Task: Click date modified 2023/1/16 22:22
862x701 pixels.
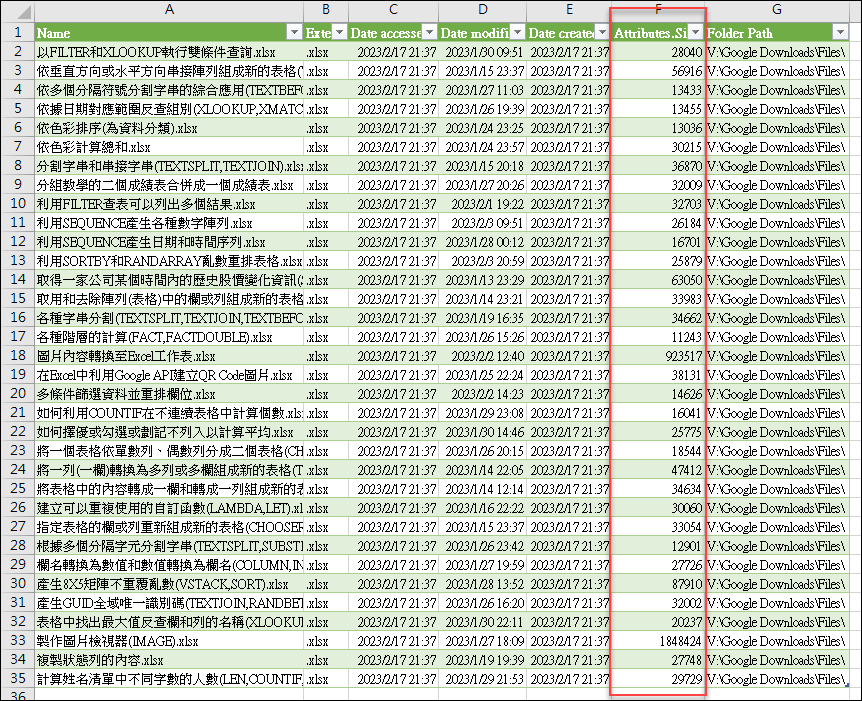Action: pos(484,508)
